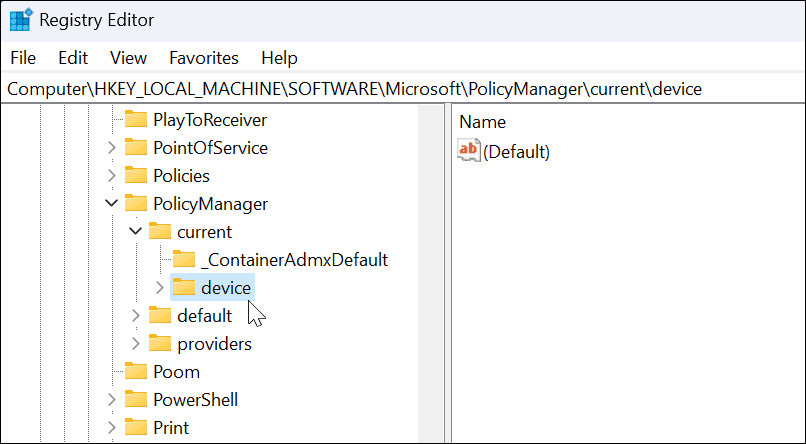Open the File menu

click(x=23, y=58)
